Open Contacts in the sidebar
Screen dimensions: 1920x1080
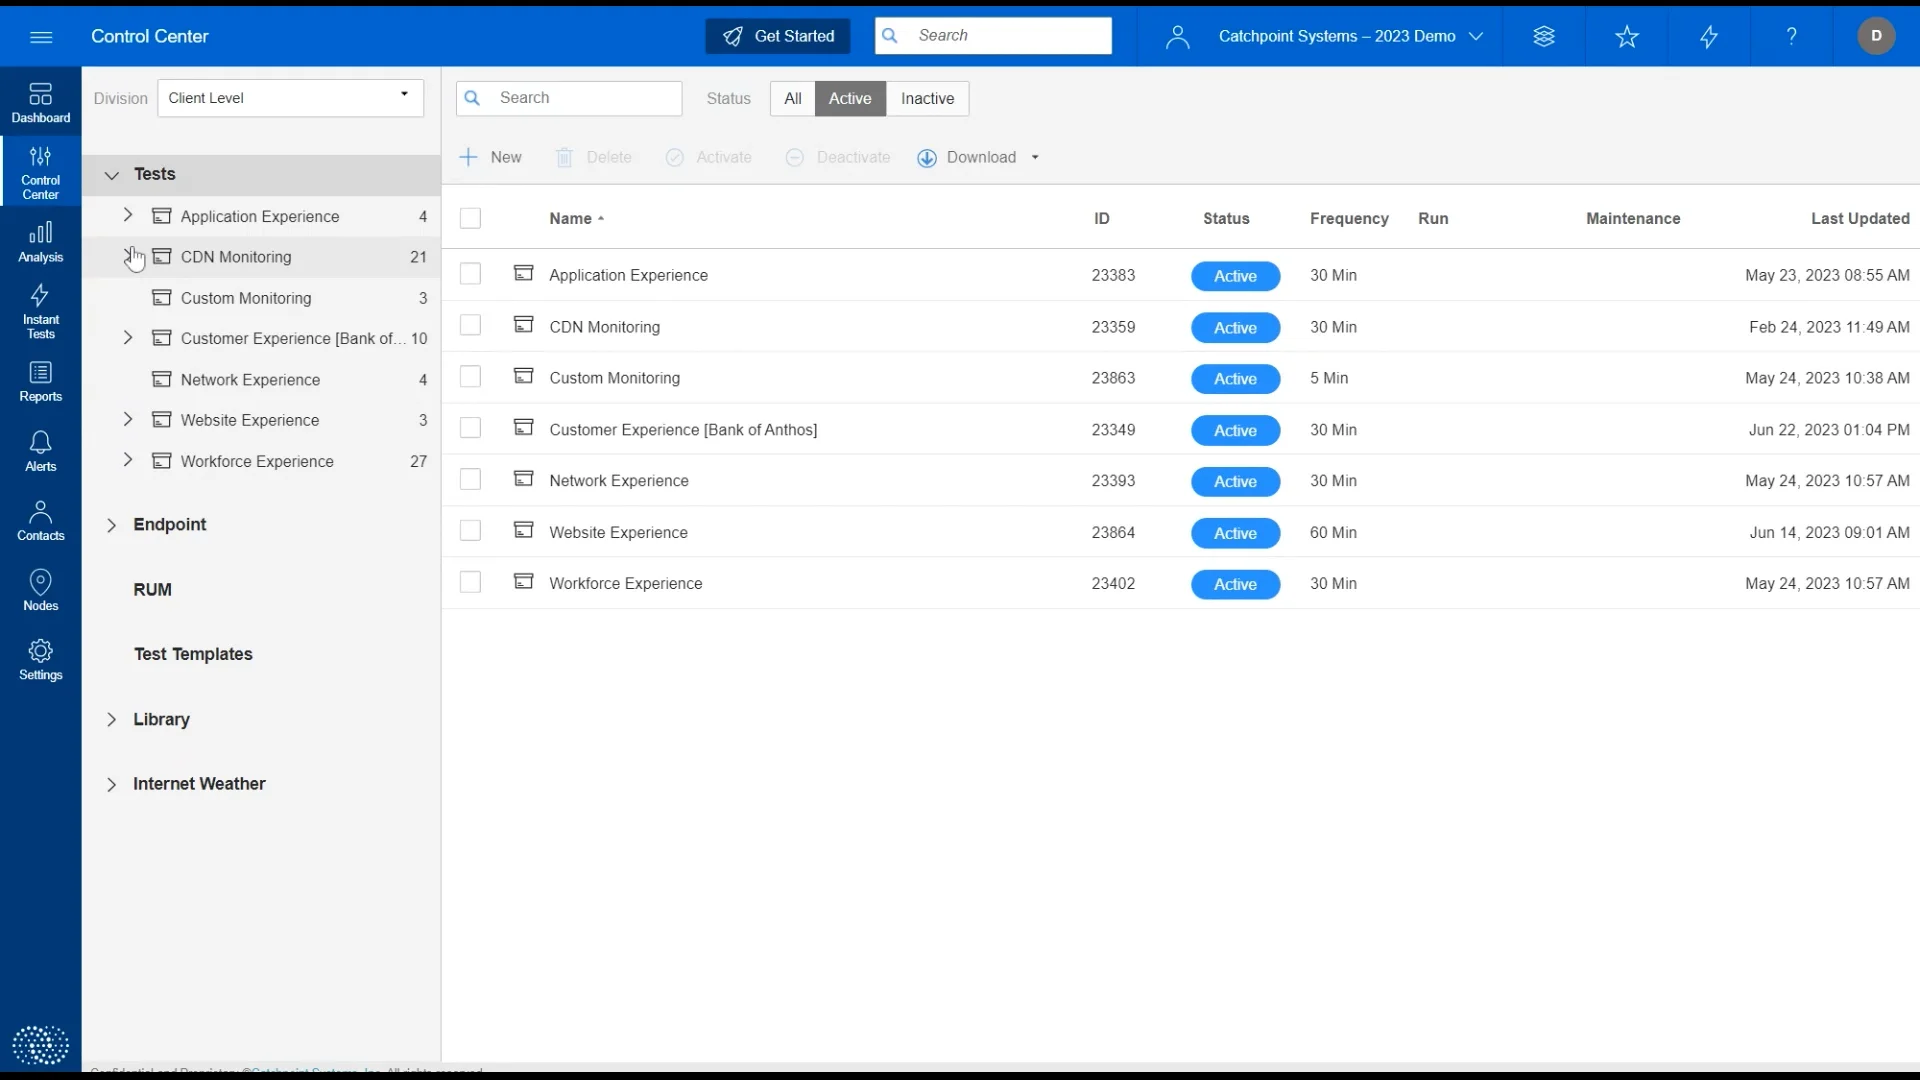[41, 521]
